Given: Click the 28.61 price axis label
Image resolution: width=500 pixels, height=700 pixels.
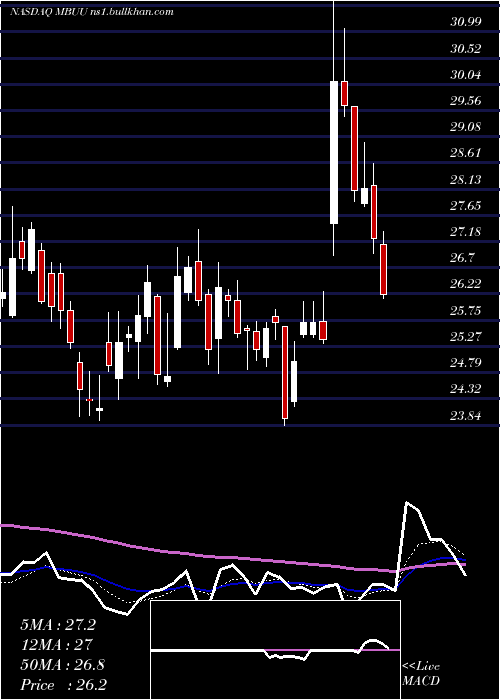Looking at the screenshot, I should (466, 153).
